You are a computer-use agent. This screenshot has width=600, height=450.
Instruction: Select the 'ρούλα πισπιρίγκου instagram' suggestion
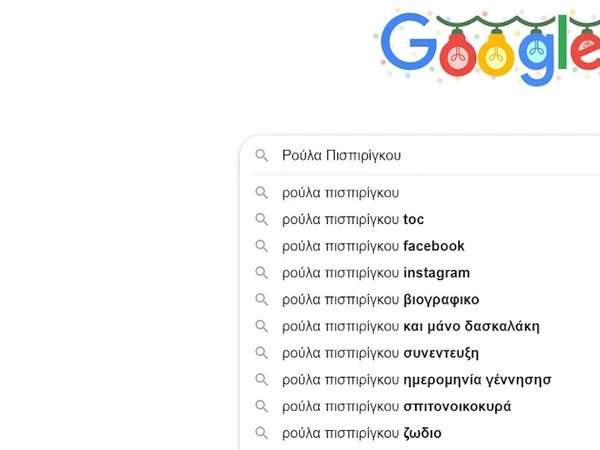click(x=375, y=273)
